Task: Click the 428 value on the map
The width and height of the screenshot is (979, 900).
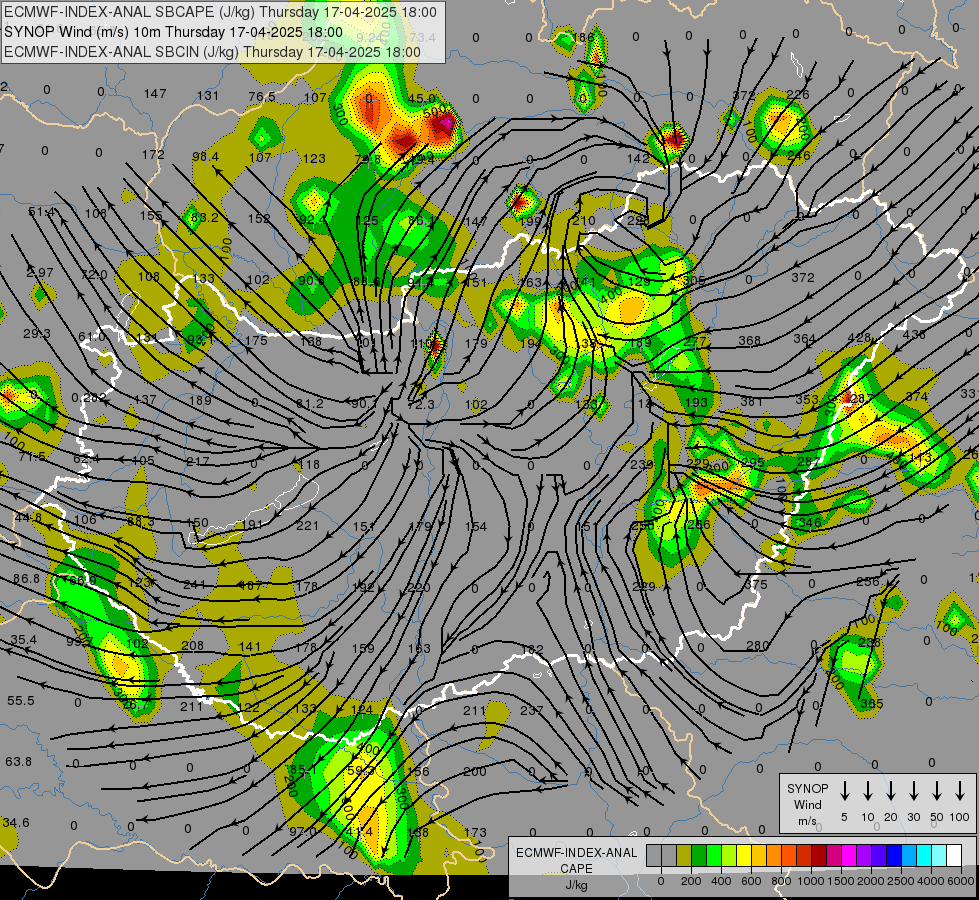Action: [x=859, y=337]
